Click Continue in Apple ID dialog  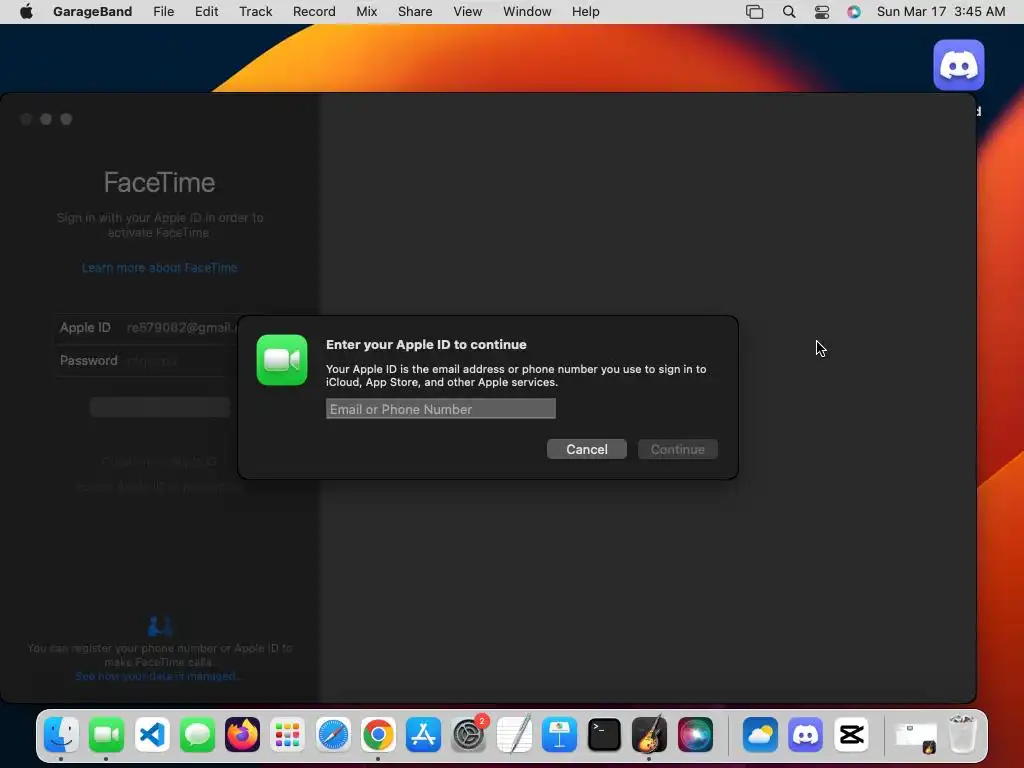tap(677, 449)
